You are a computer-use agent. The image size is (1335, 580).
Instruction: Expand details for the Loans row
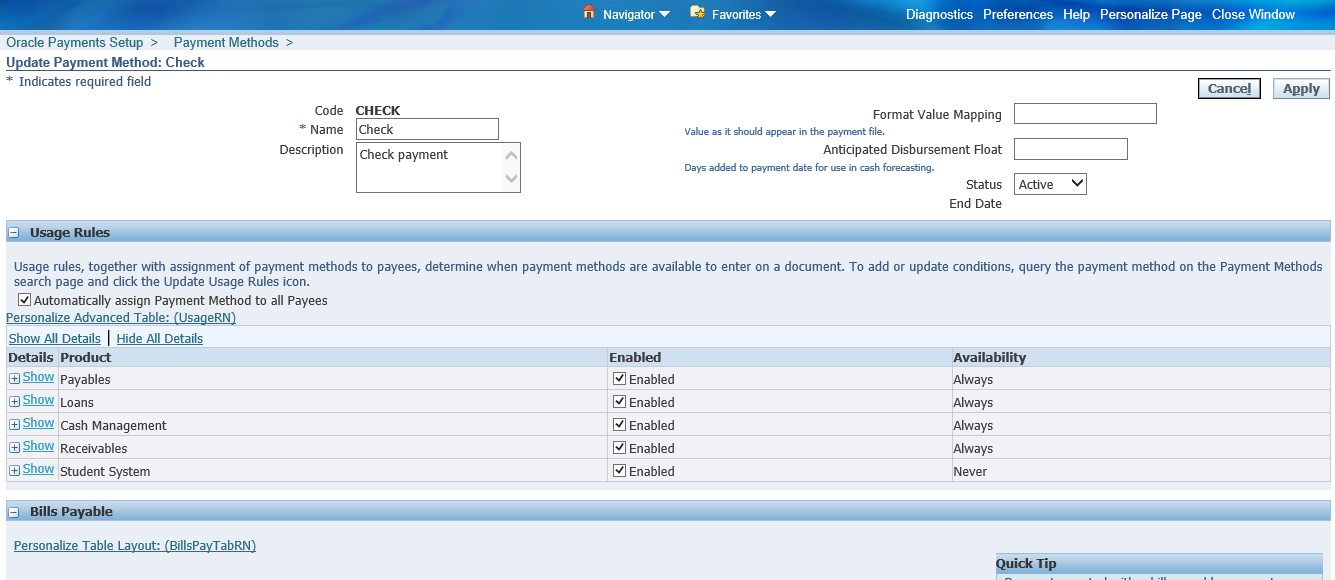tap(37, 400)
